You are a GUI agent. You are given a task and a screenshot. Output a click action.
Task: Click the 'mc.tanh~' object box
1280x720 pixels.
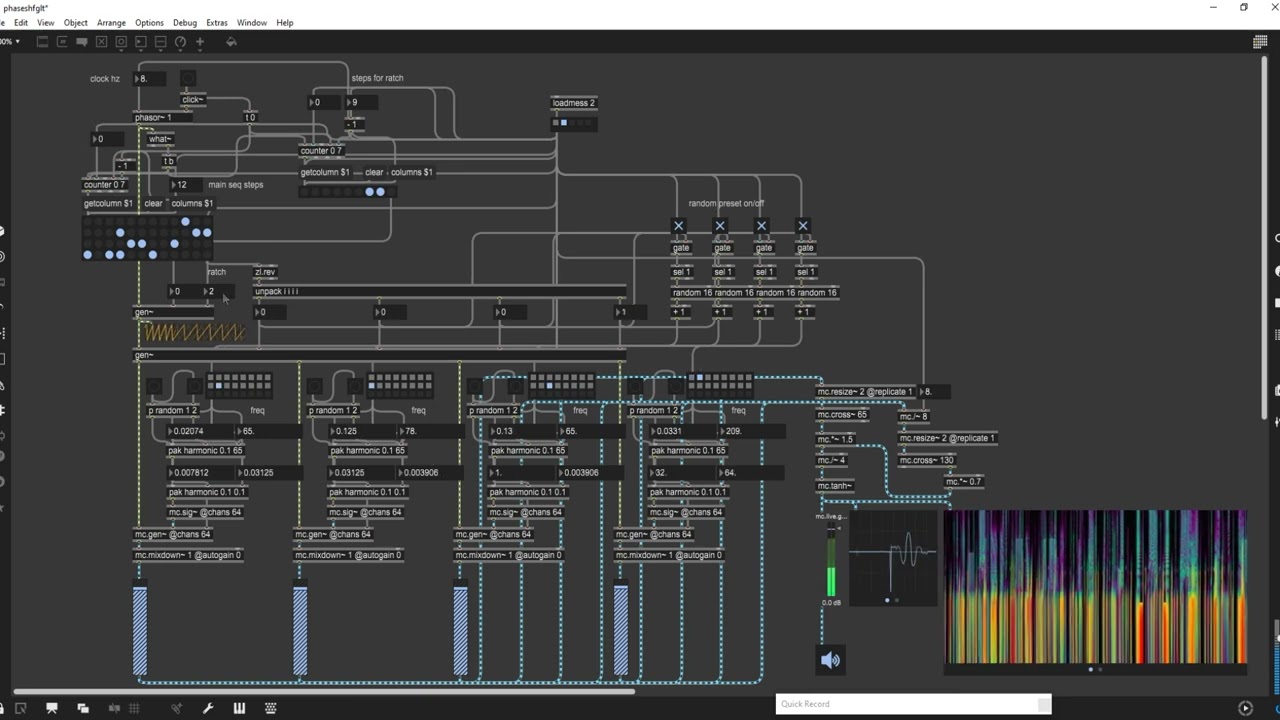coord(835,486)
